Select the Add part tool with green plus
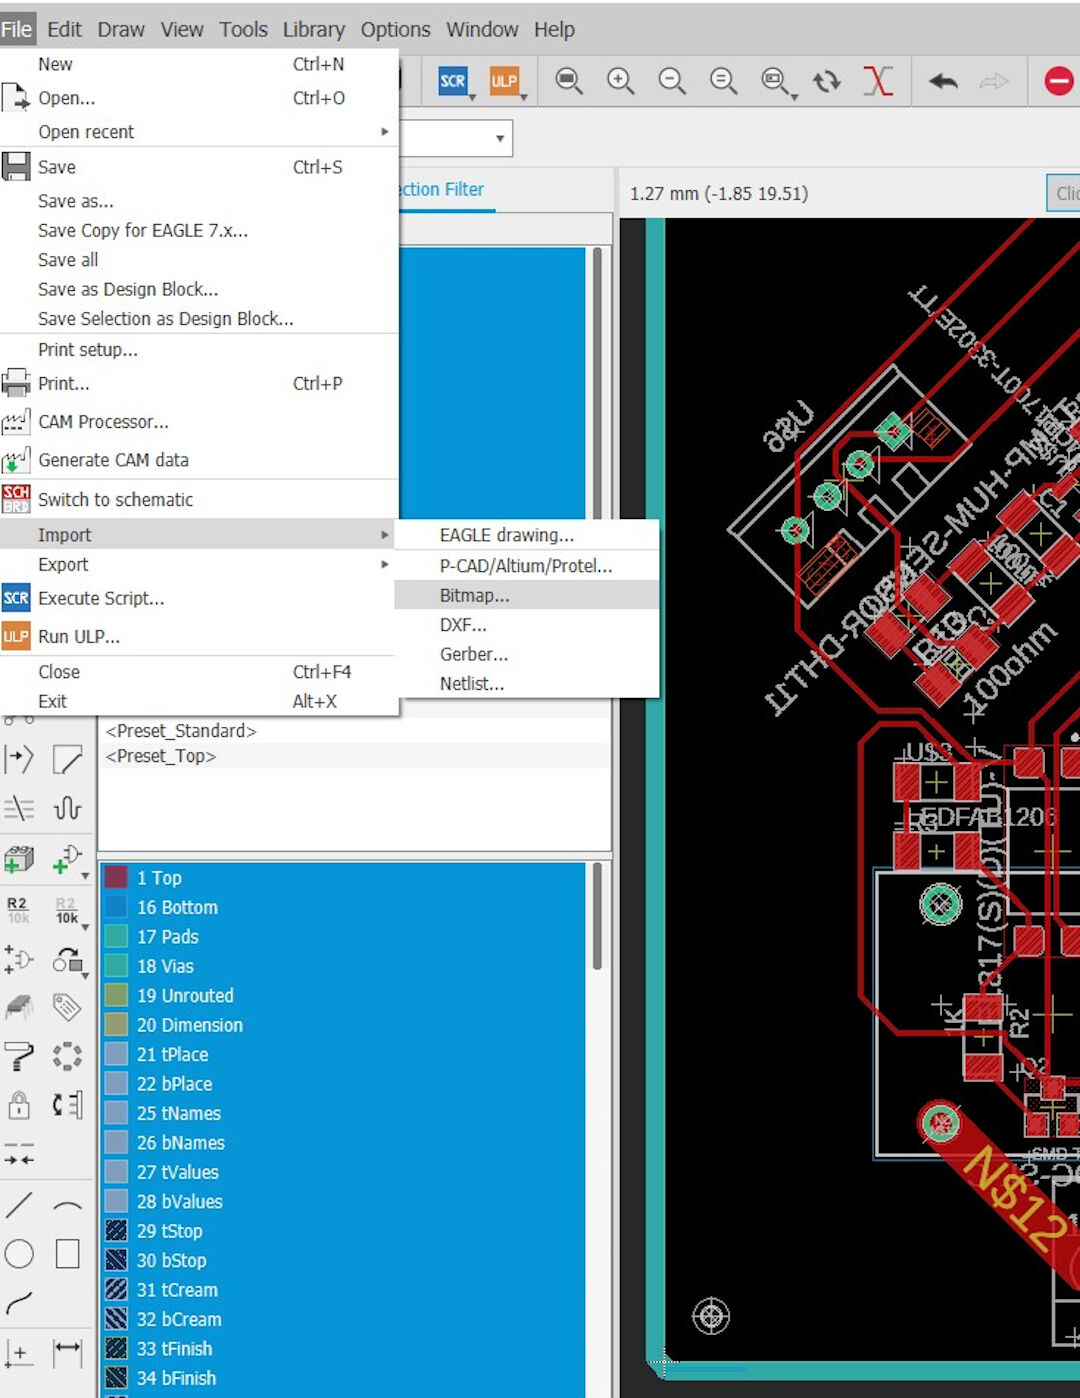Screen dimensions: 1080x1398 (19, 859)
